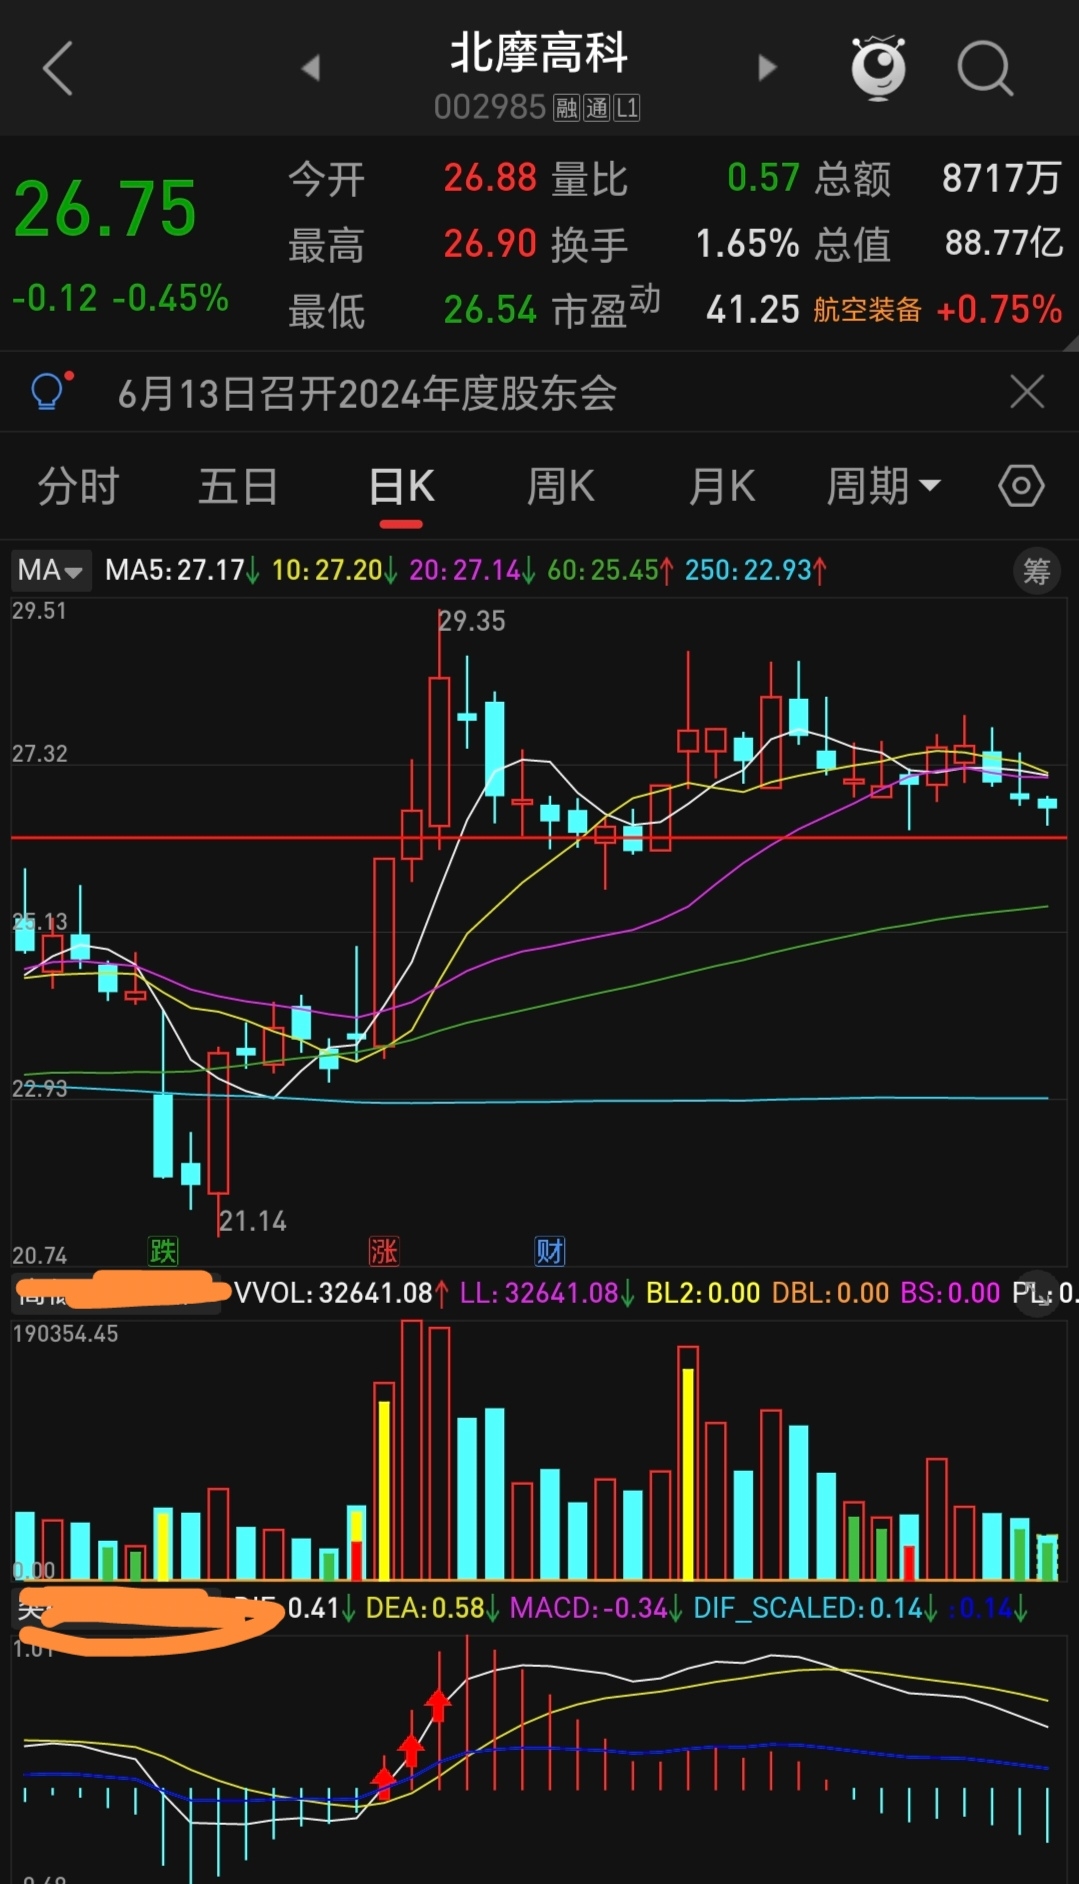Open chart settings hexagon icon
The width and height of the screenshot is (1079, 1884).
tap(1021, 487)
